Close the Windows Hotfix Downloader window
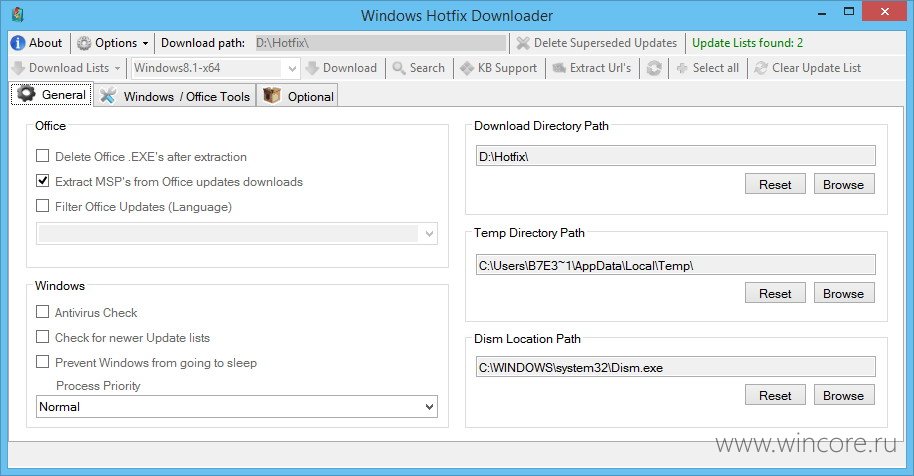 (x=885, y=12)
